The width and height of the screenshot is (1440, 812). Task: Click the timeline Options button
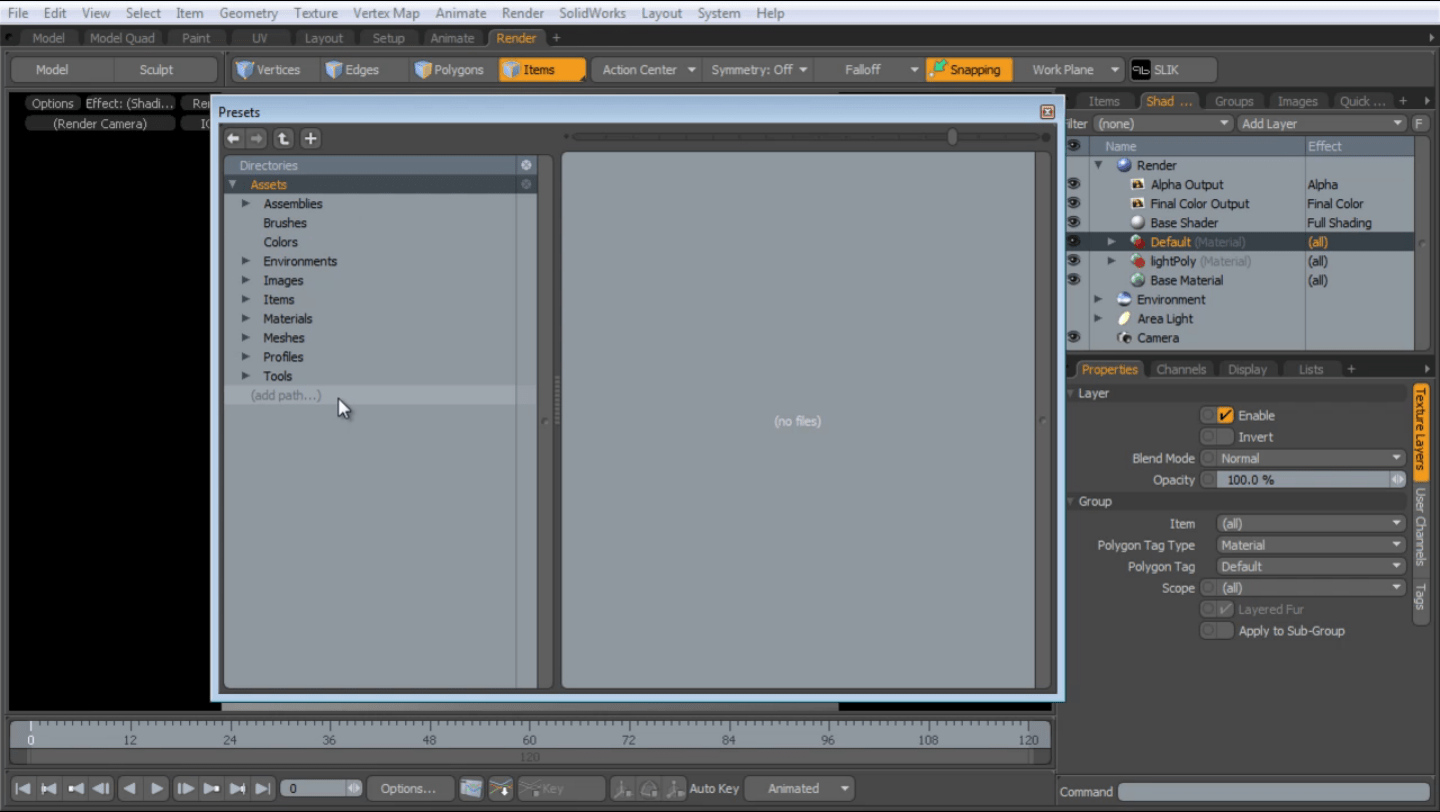408,789
